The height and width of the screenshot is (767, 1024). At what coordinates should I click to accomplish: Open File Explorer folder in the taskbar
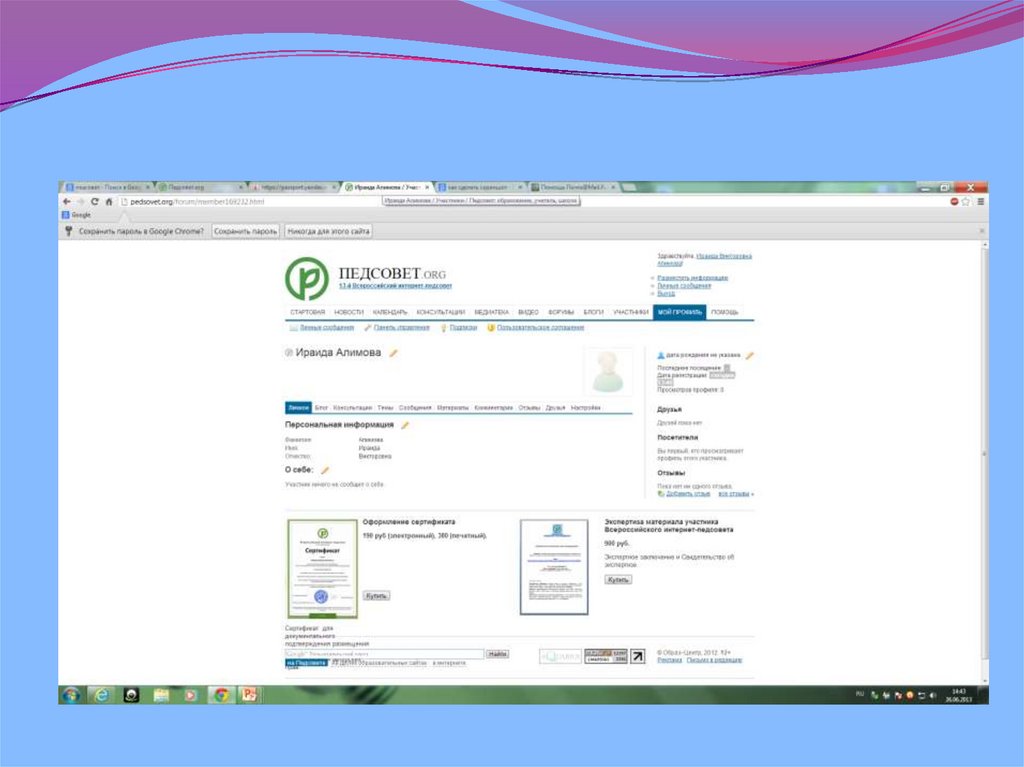click(x=161, y=695)
